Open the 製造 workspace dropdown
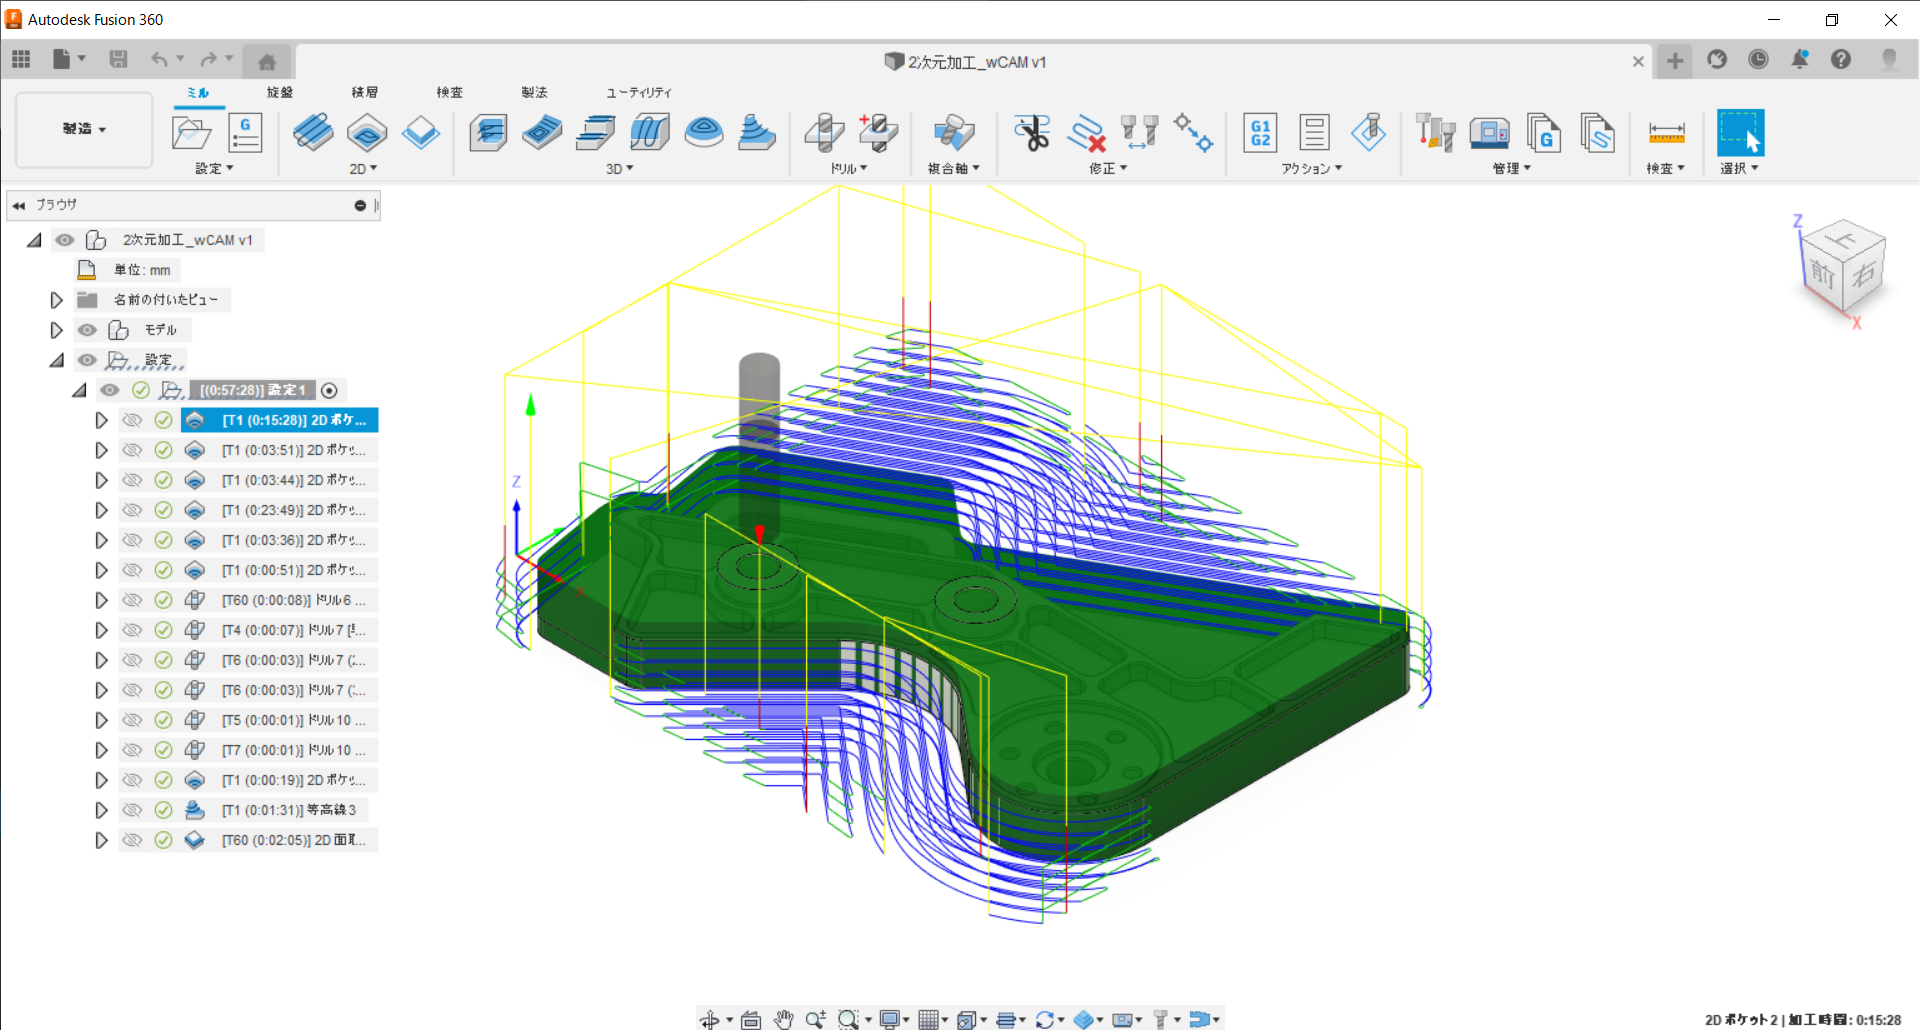The height and width of the screenshot is (1030, 1920). coord(84,129)
